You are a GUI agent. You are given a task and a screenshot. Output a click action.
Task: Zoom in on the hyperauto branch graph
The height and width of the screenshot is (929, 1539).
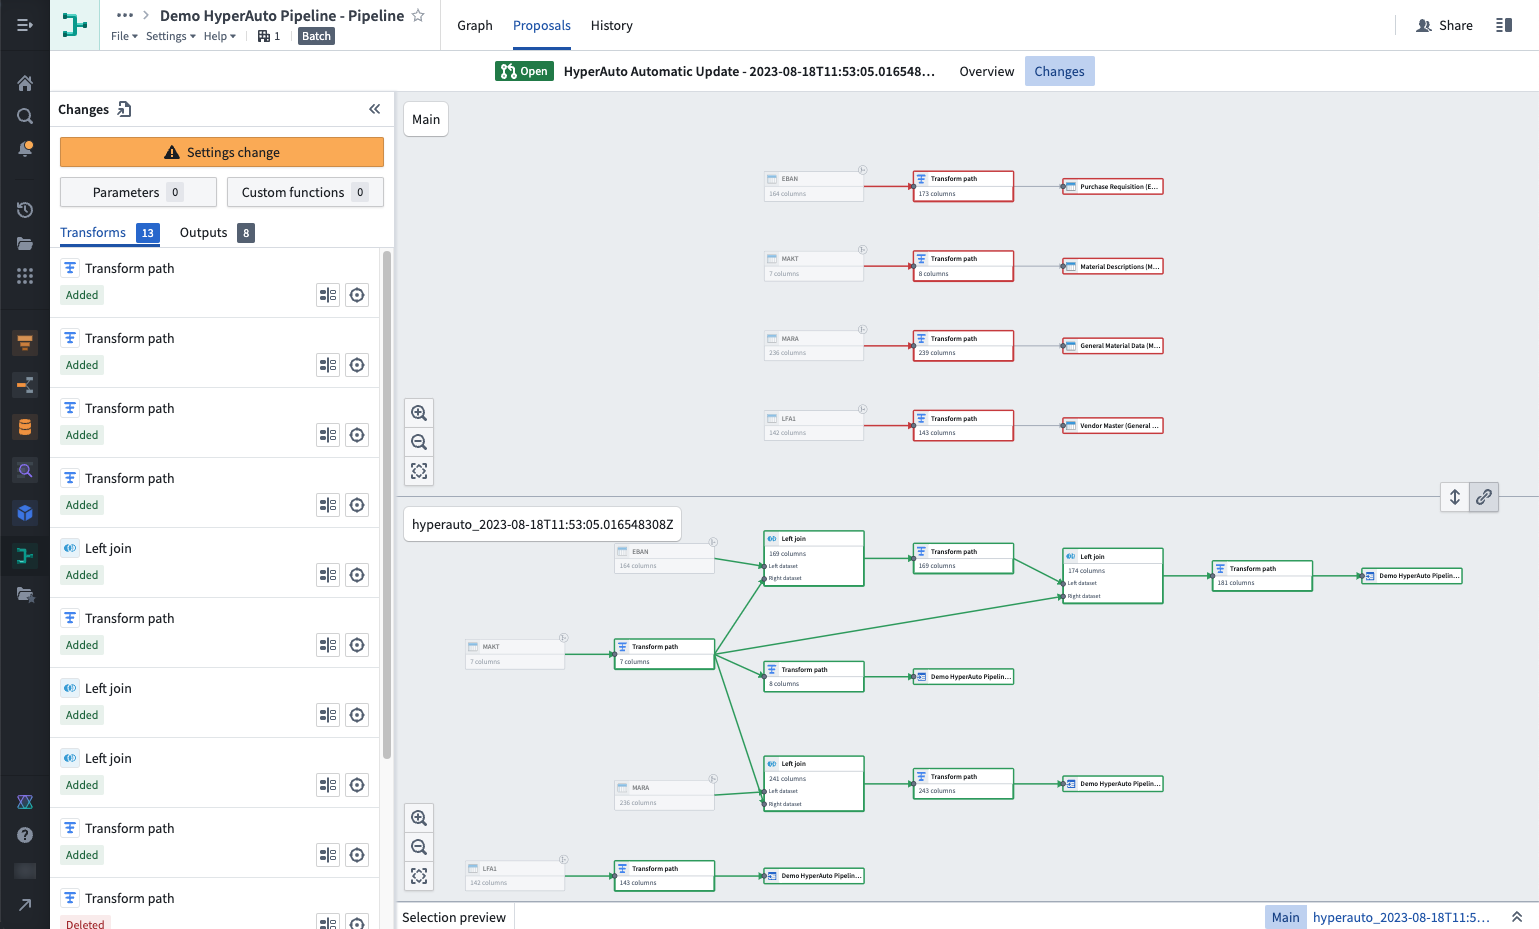point(419,818)
